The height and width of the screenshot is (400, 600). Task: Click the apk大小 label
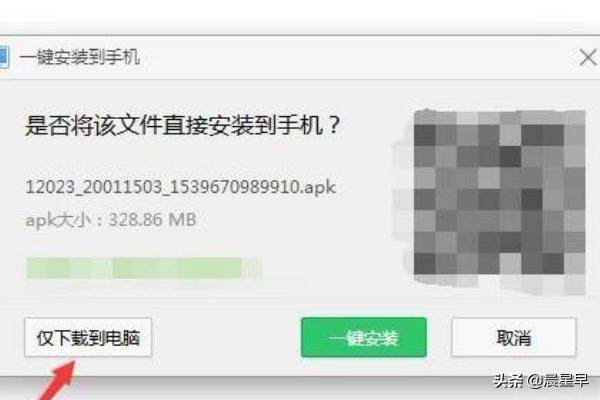58,220
